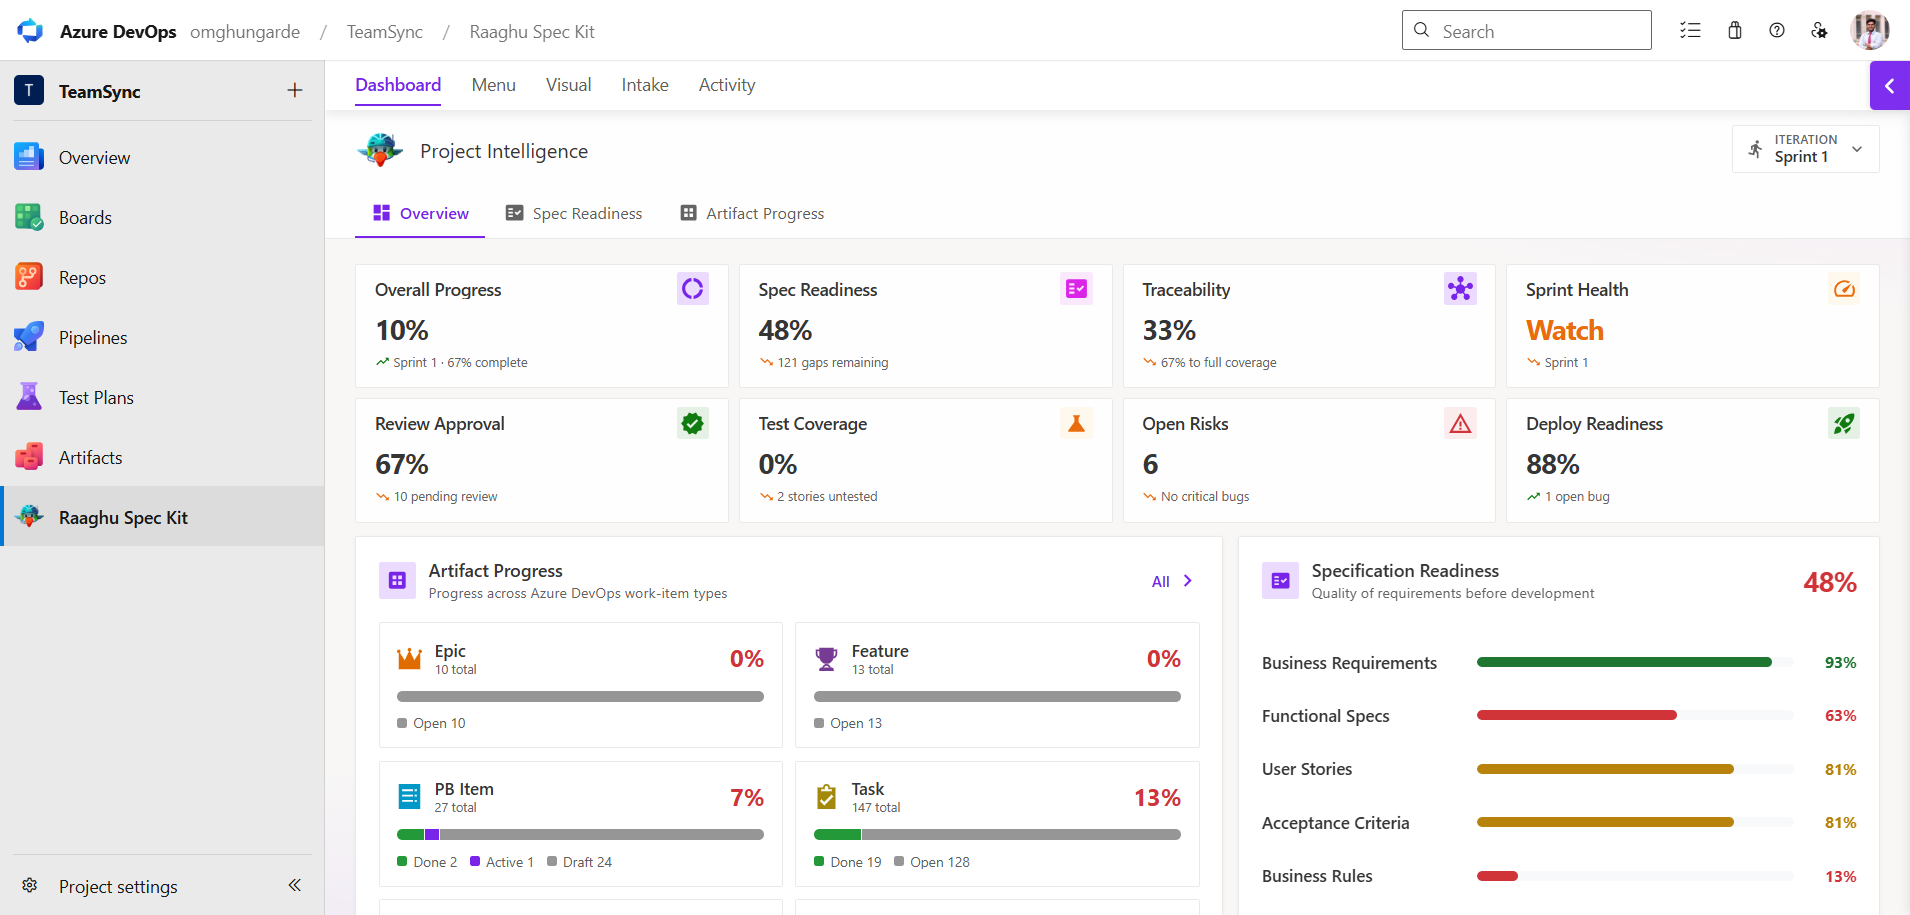The height and width of the screenshot is (915, 1910).
Task: Click 'Business Rules' row label
Action: (x=1317, y=876)
